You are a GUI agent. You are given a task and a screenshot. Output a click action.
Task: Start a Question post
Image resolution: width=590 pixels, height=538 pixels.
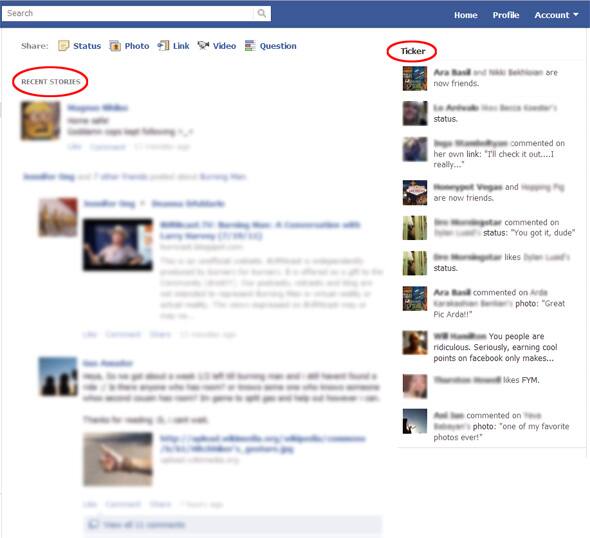[270, 46]
